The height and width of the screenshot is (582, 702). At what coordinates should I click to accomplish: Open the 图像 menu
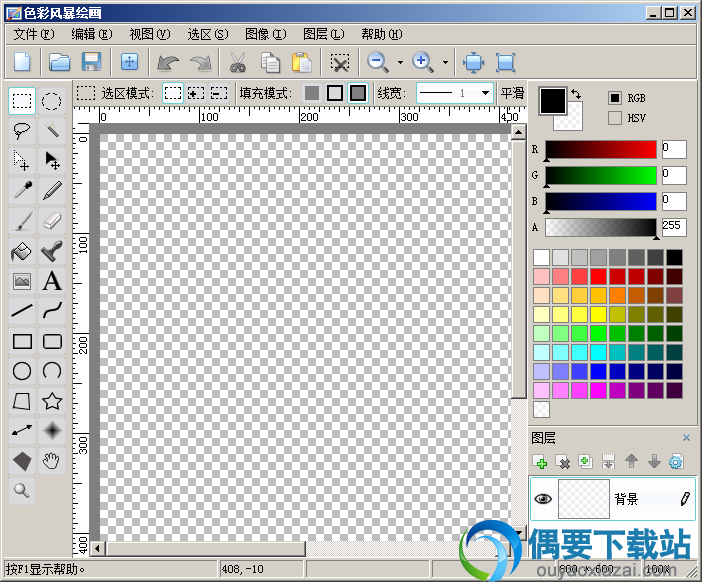tap(265, 34)
